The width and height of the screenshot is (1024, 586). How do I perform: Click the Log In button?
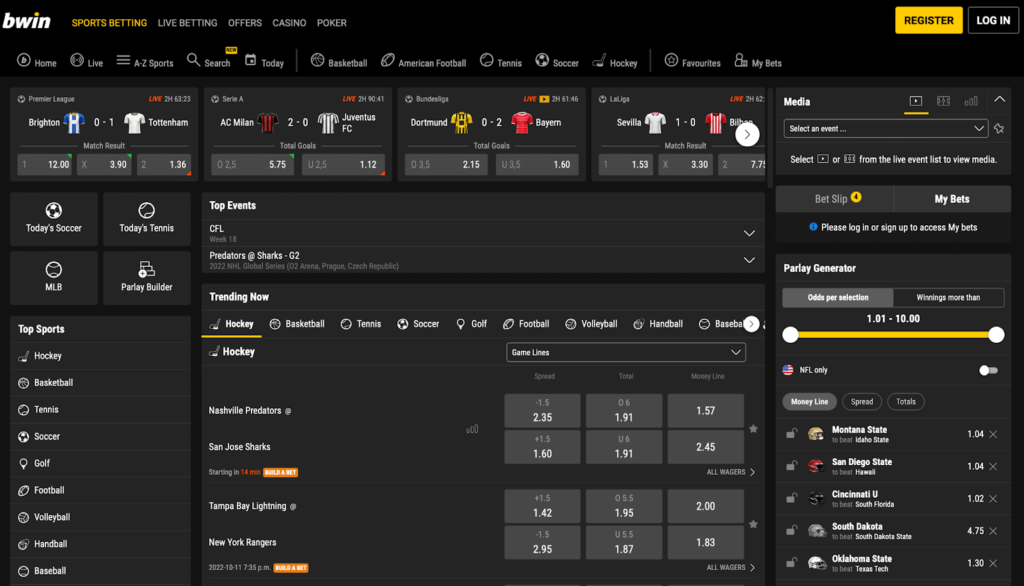pyautogui.click(x=993, y=20)
